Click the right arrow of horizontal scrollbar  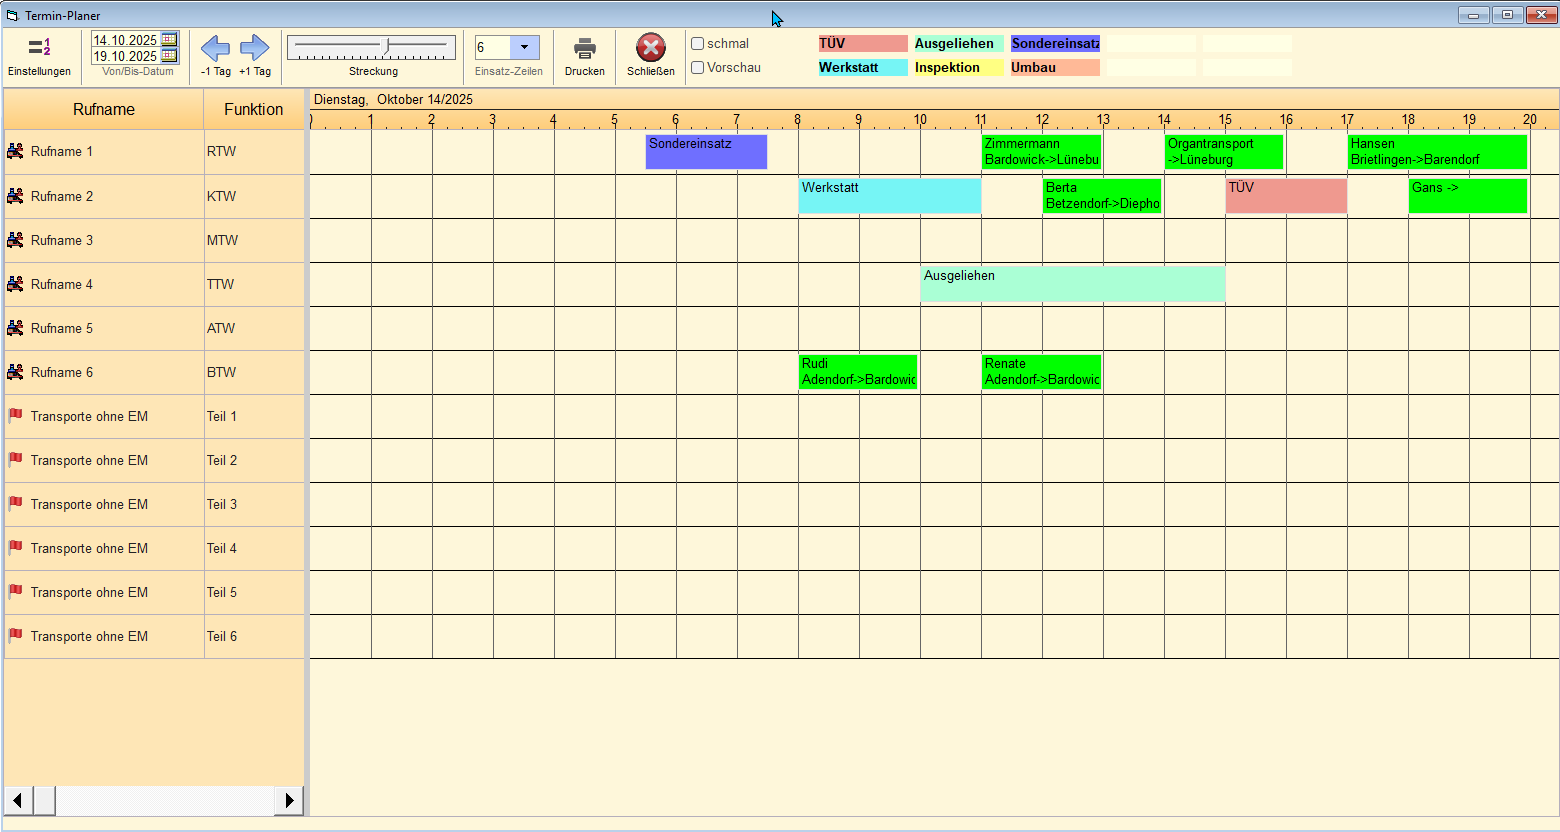(x=290, y=800)
